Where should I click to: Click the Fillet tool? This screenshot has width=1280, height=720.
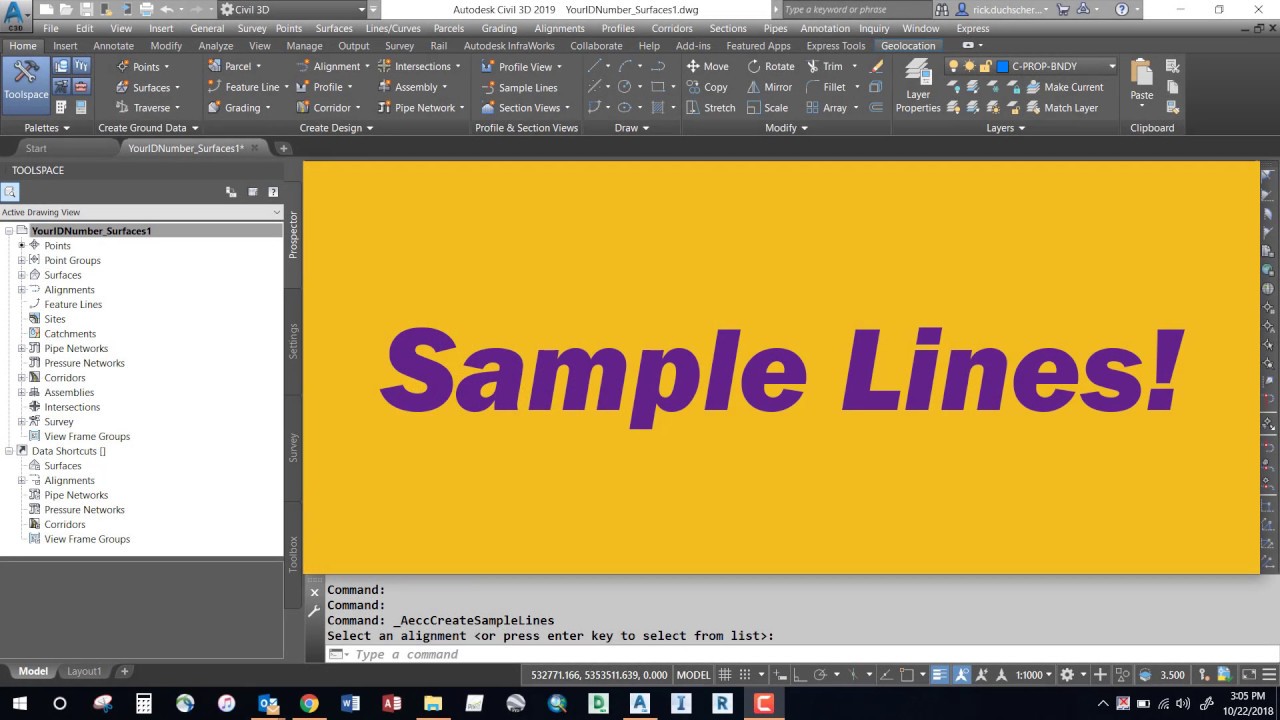point(826,87)
